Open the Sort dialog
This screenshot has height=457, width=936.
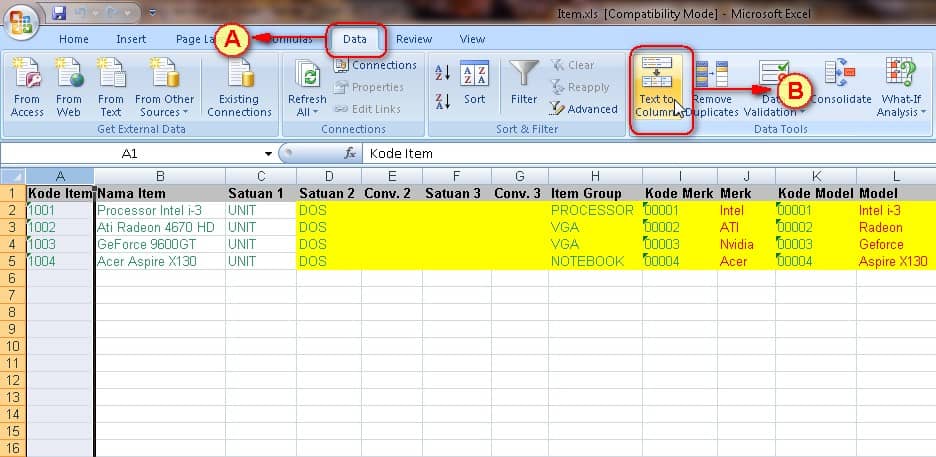point(475,83)
